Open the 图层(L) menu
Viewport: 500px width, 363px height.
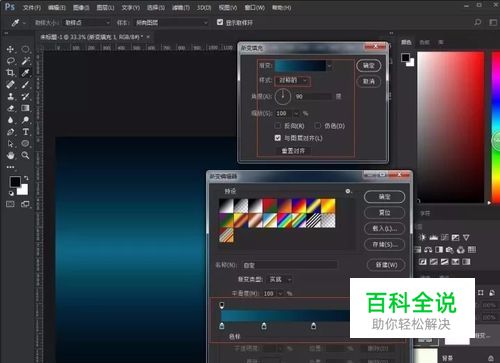[x=105, y=7]
